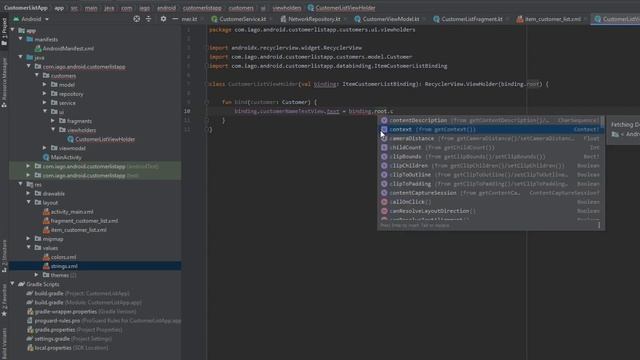Open build.gradle for Project CustomerListApp
640x360 pixels.
pyautogui.click(x=78, y=293)
